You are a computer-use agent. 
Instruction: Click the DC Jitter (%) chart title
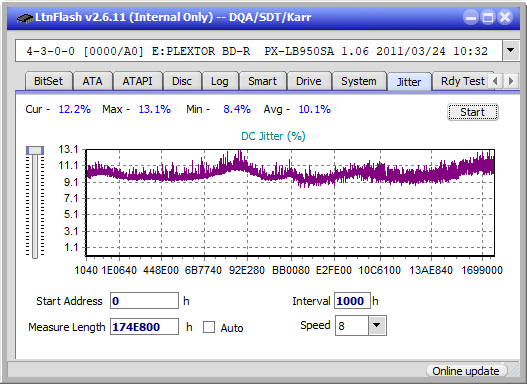tap(273, 136)
